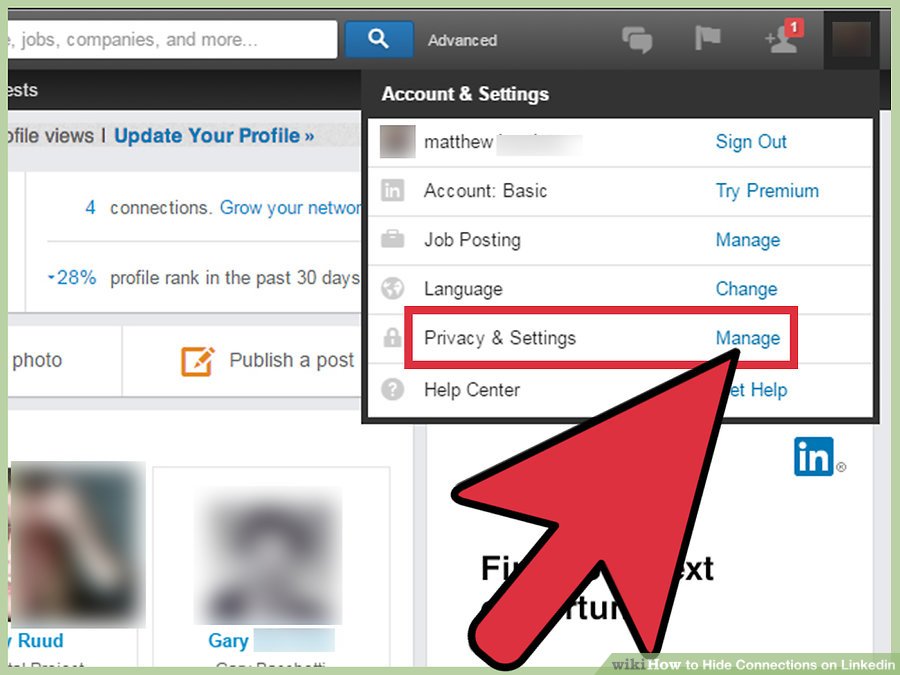900x675 pixels.
Task: Click the question mark Help Center icon
Action: tap(392, 389)
